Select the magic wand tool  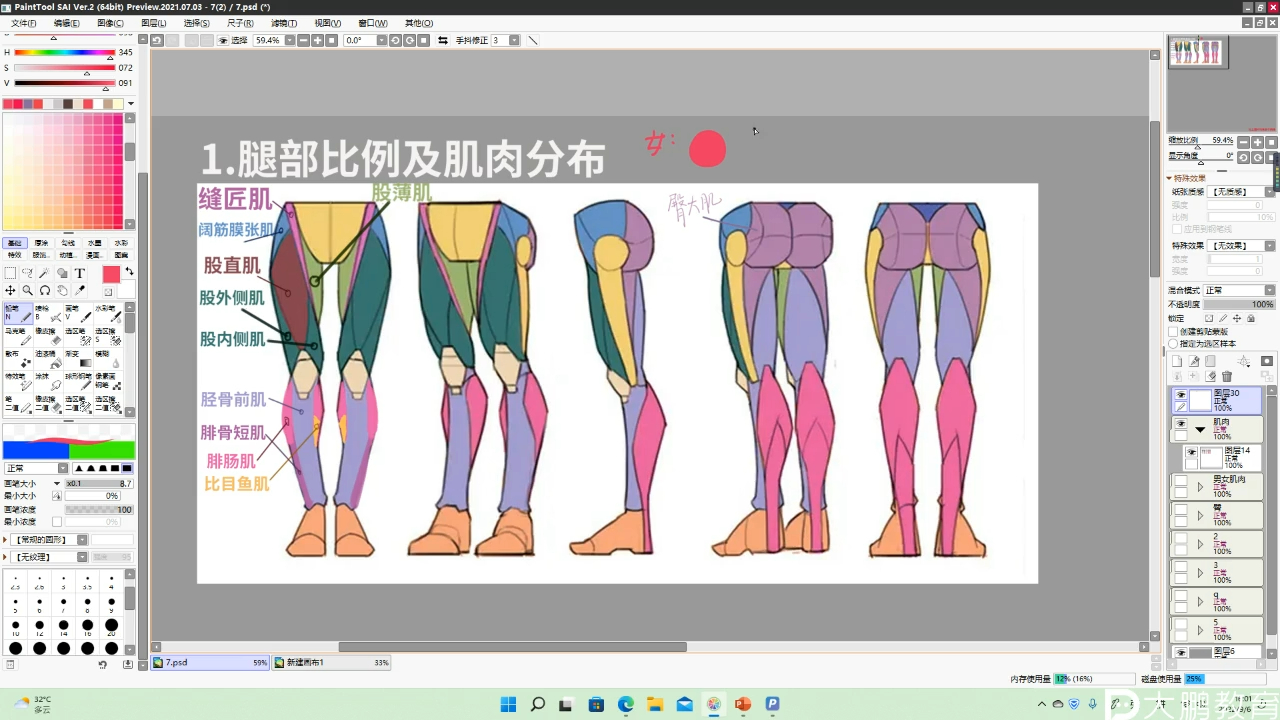[x=44, y=273]
